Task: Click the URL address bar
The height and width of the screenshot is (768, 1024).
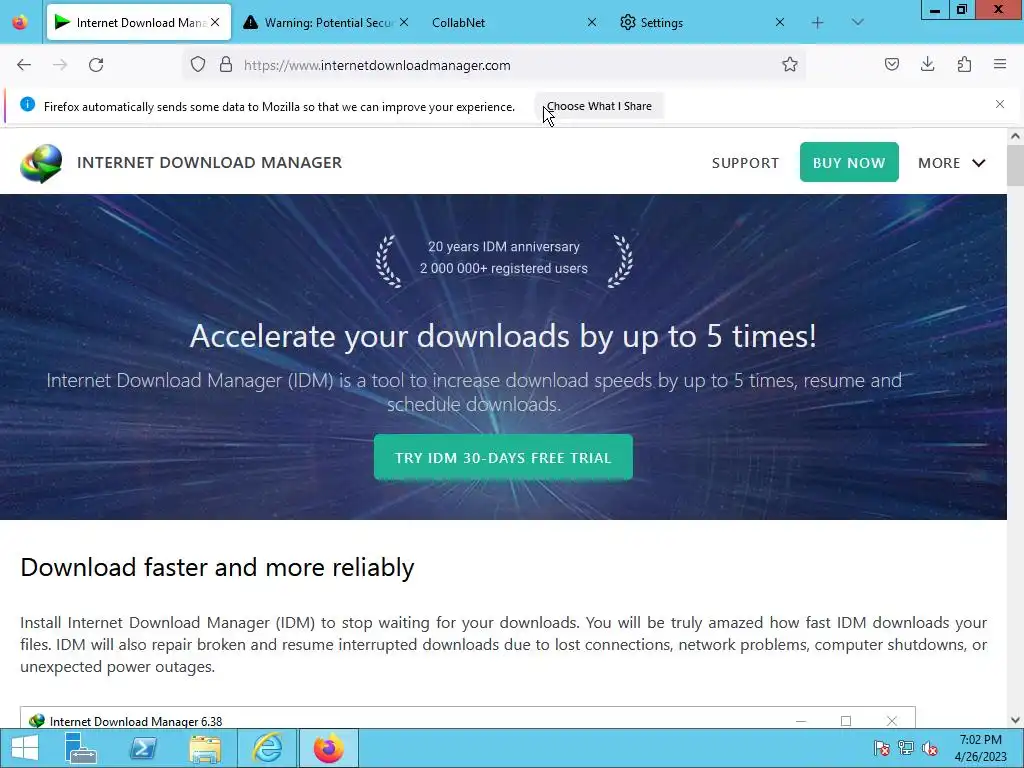Action: click(494, 65)
